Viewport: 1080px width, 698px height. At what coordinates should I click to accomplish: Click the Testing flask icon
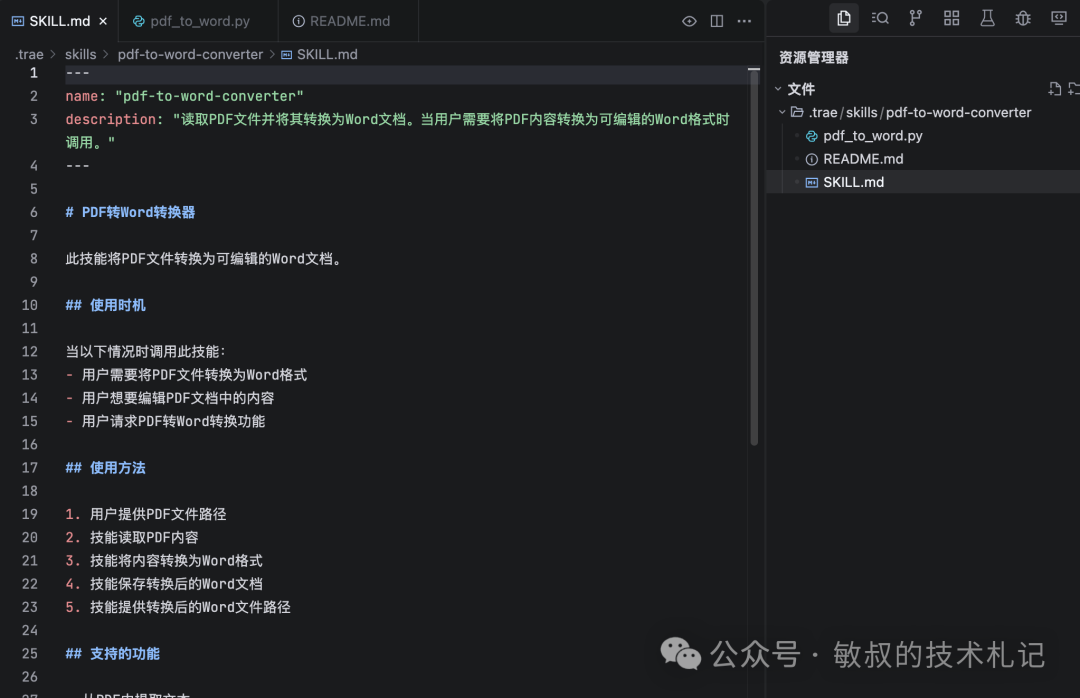[987, 17]
